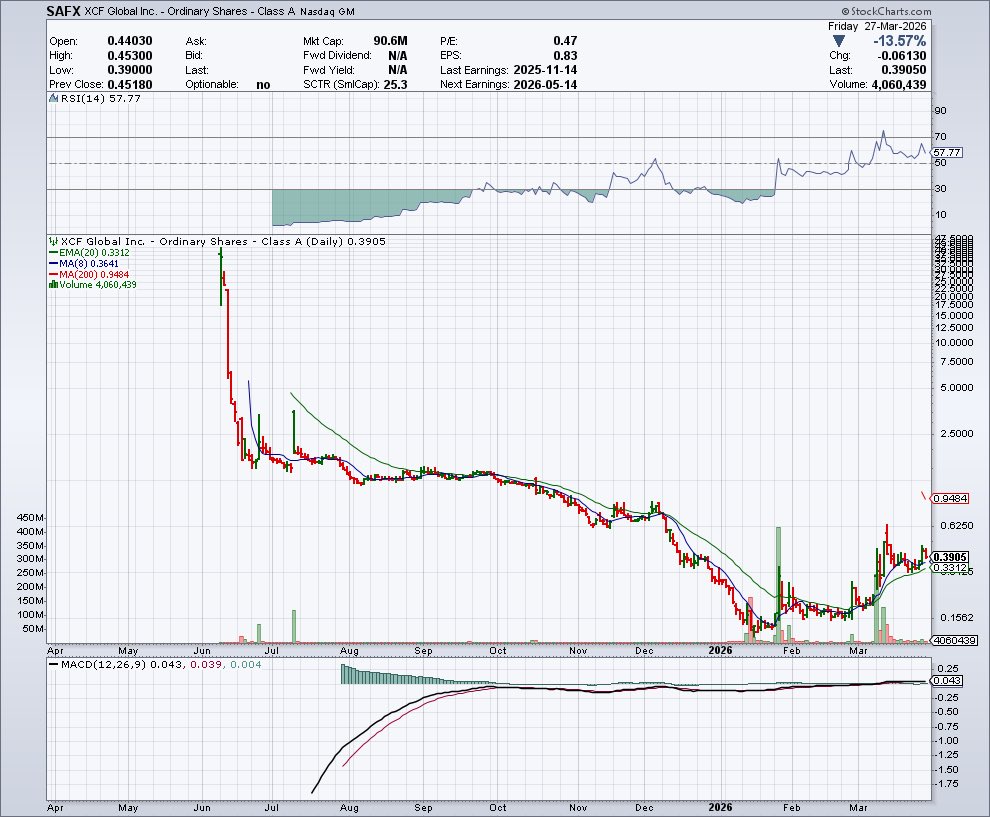Click the tallest volume bar in late January
This screenshot has width=990, height=817.
778,585
